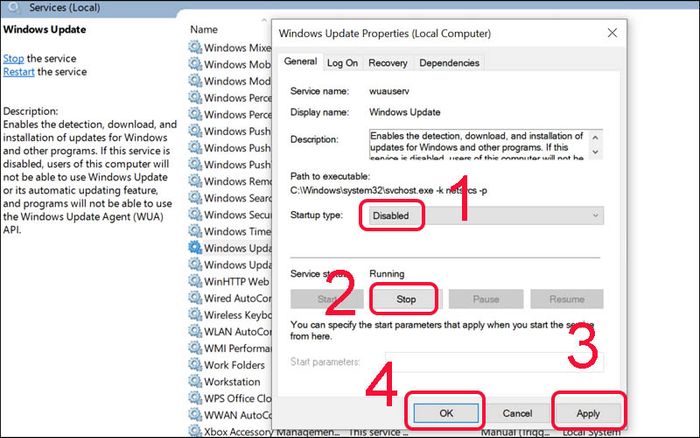Click the gear icon beside Windows Sear service
Image resolution: width=700 pixels, height=438 pixels.
pos(195,197)
